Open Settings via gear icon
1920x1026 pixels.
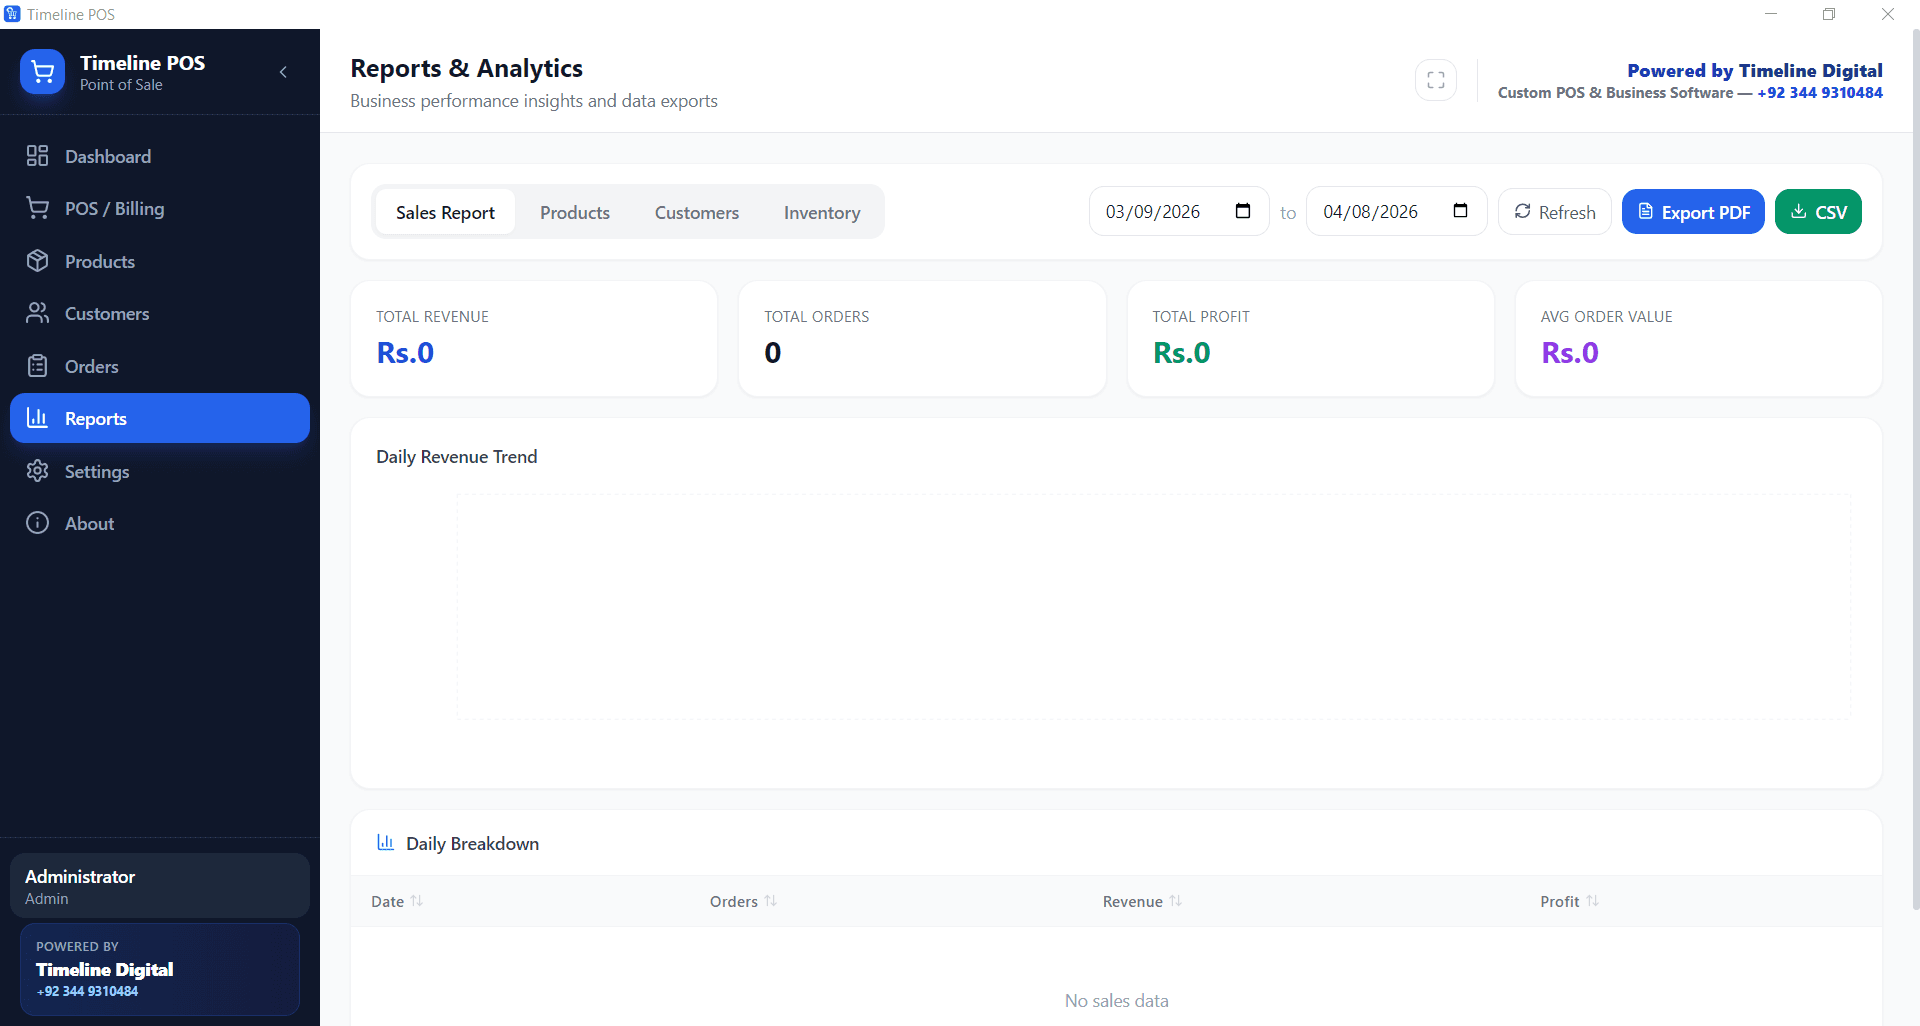coord(38,471)
